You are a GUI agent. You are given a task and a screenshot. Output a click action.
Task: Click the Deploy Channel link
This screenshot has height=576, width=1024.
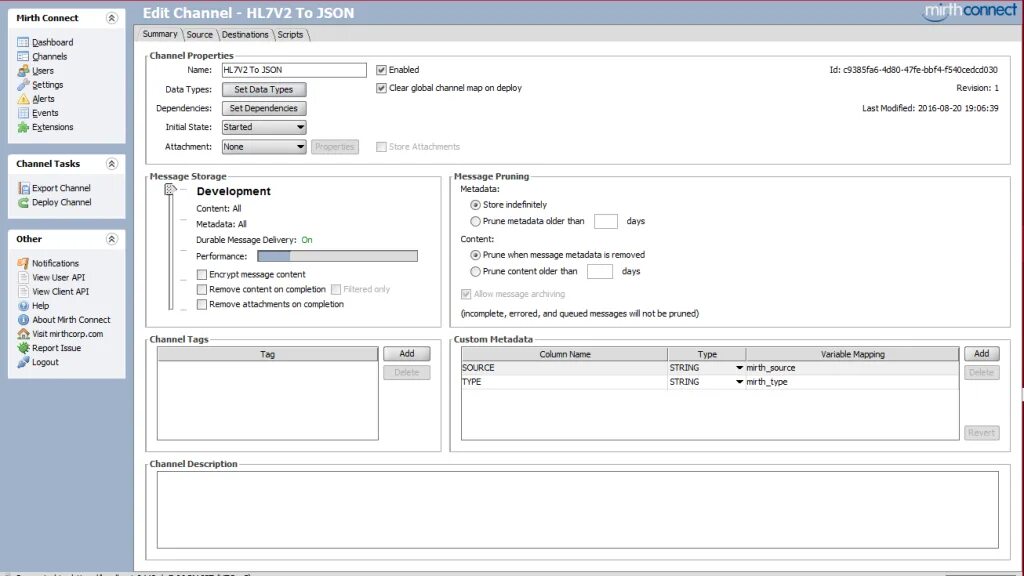coord(61,202)
